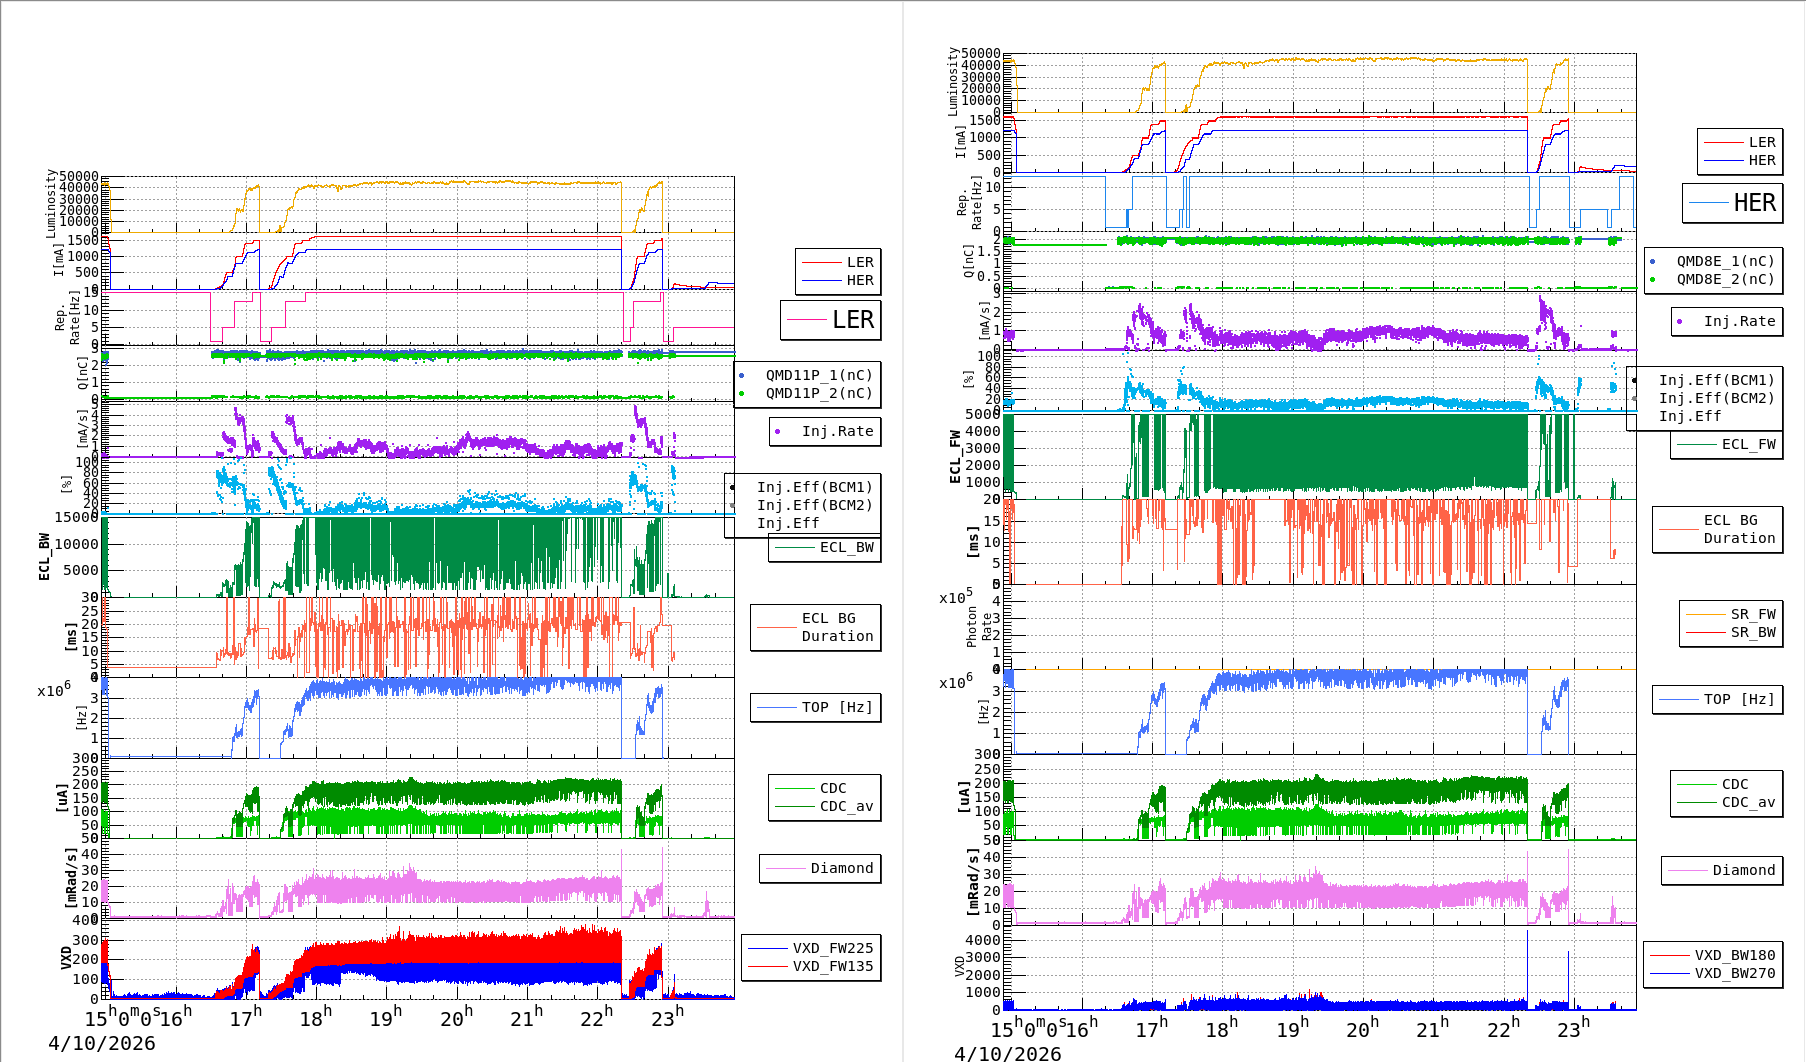Pick the VXD_FW135 legend entry

[831, 966]
